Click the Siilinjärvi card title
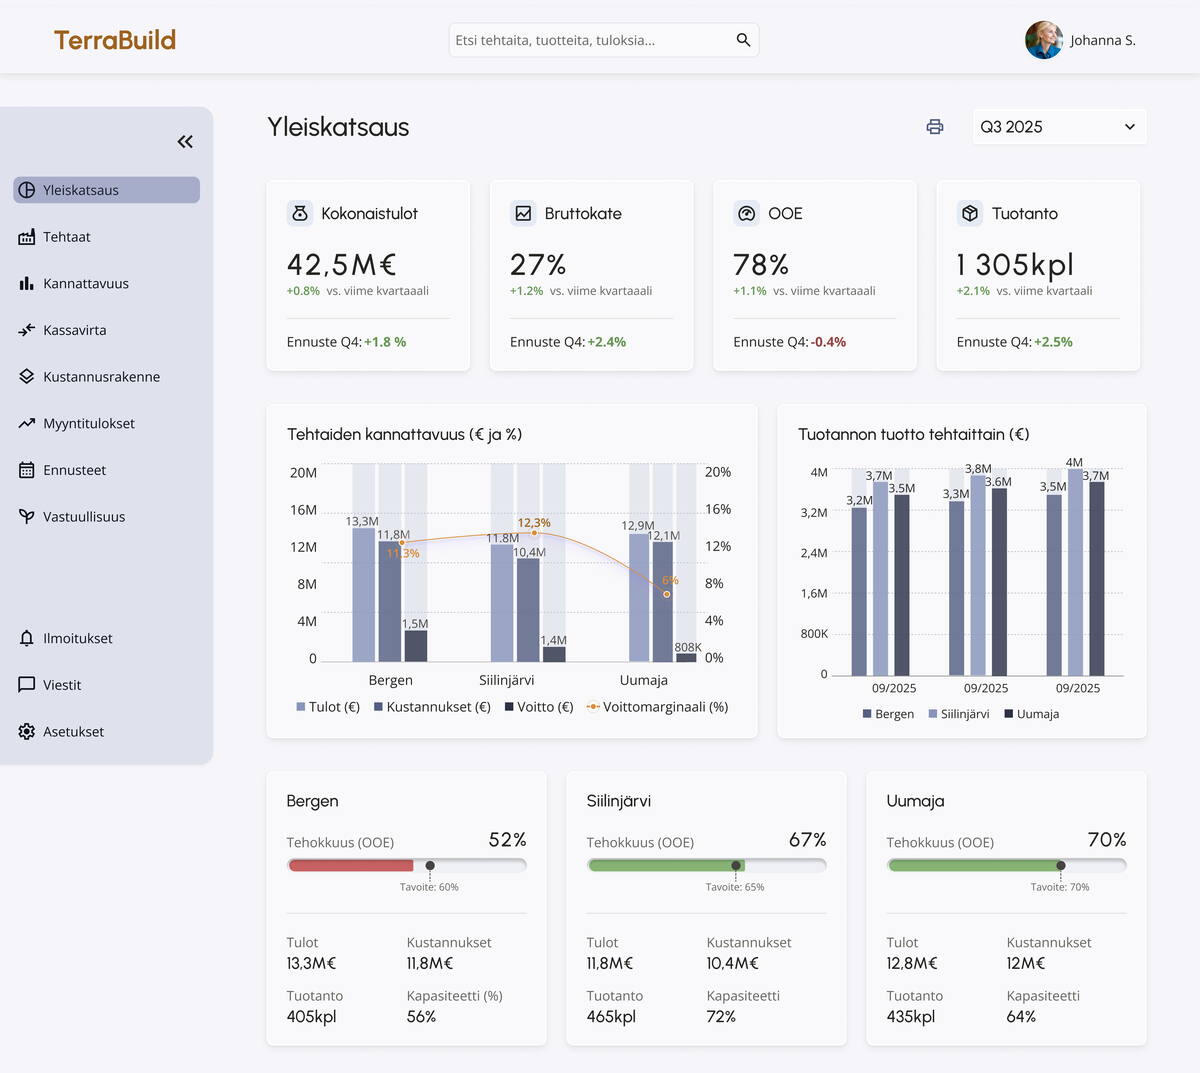The width and height of the screenshot is (1200, 1073). coord(619,801)
